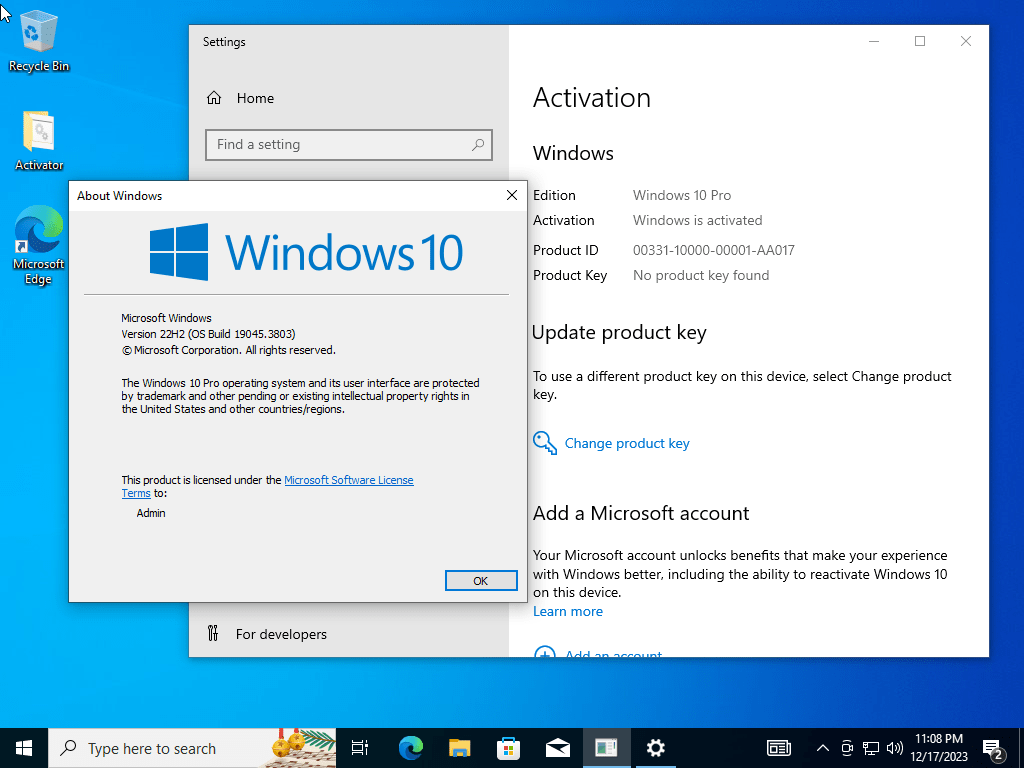
Task: Click the No product key found text
Action: 701,276
